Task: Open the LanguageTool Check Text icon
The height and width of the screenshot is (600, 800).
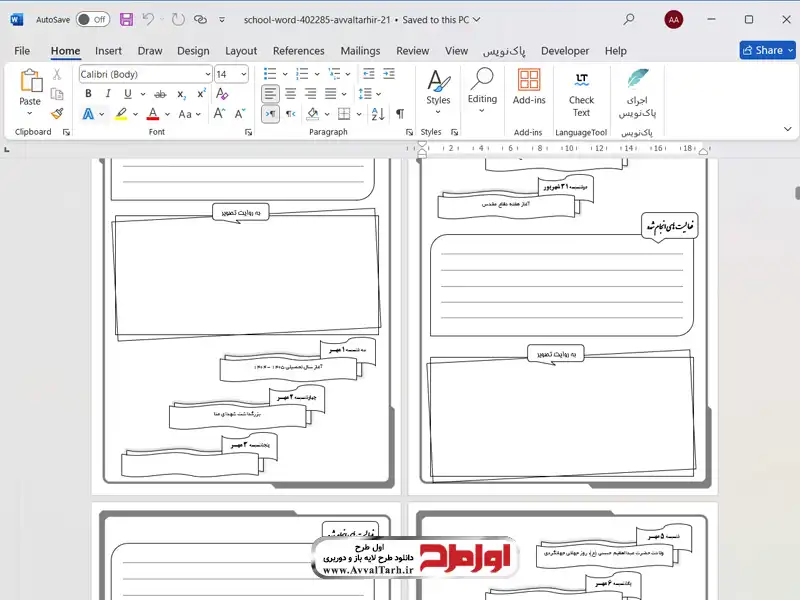Action: tap(581, 92)
